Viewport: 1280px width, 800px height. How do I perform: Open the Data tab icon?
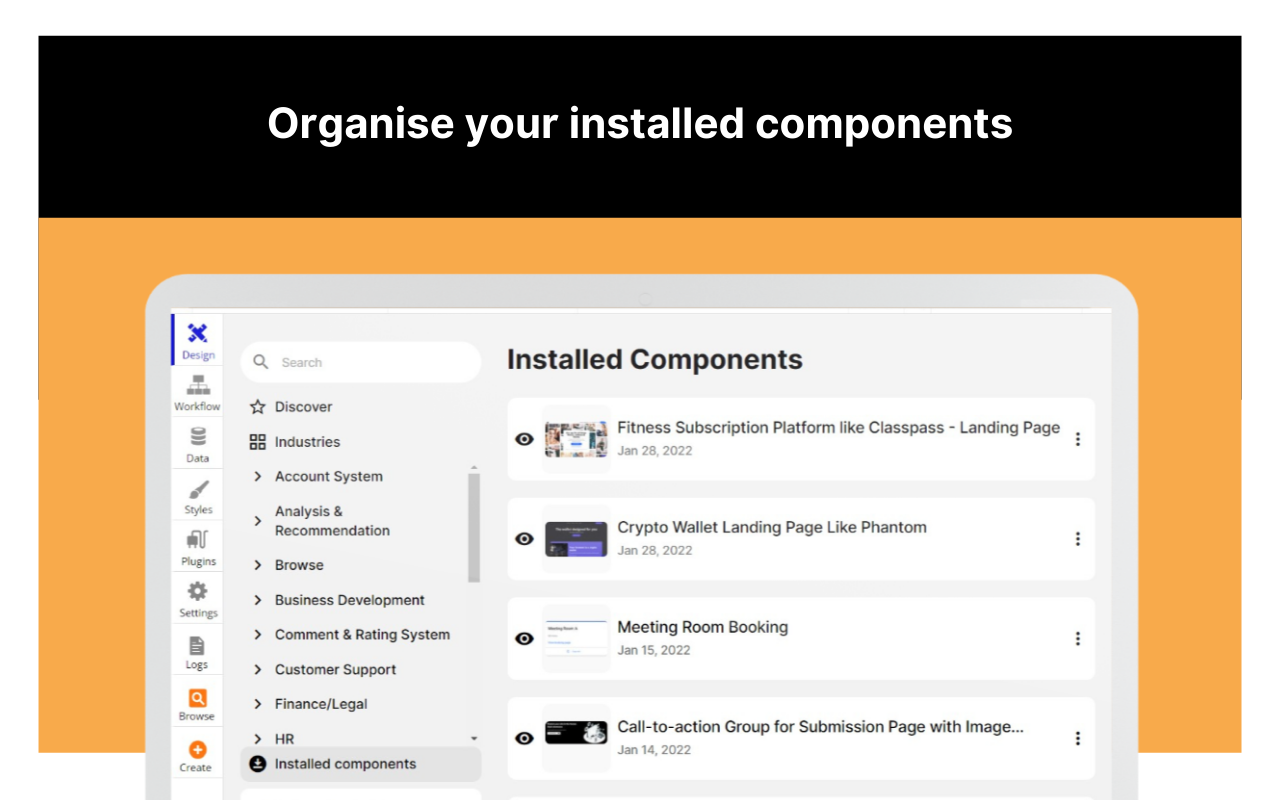[x=198, y=437]
